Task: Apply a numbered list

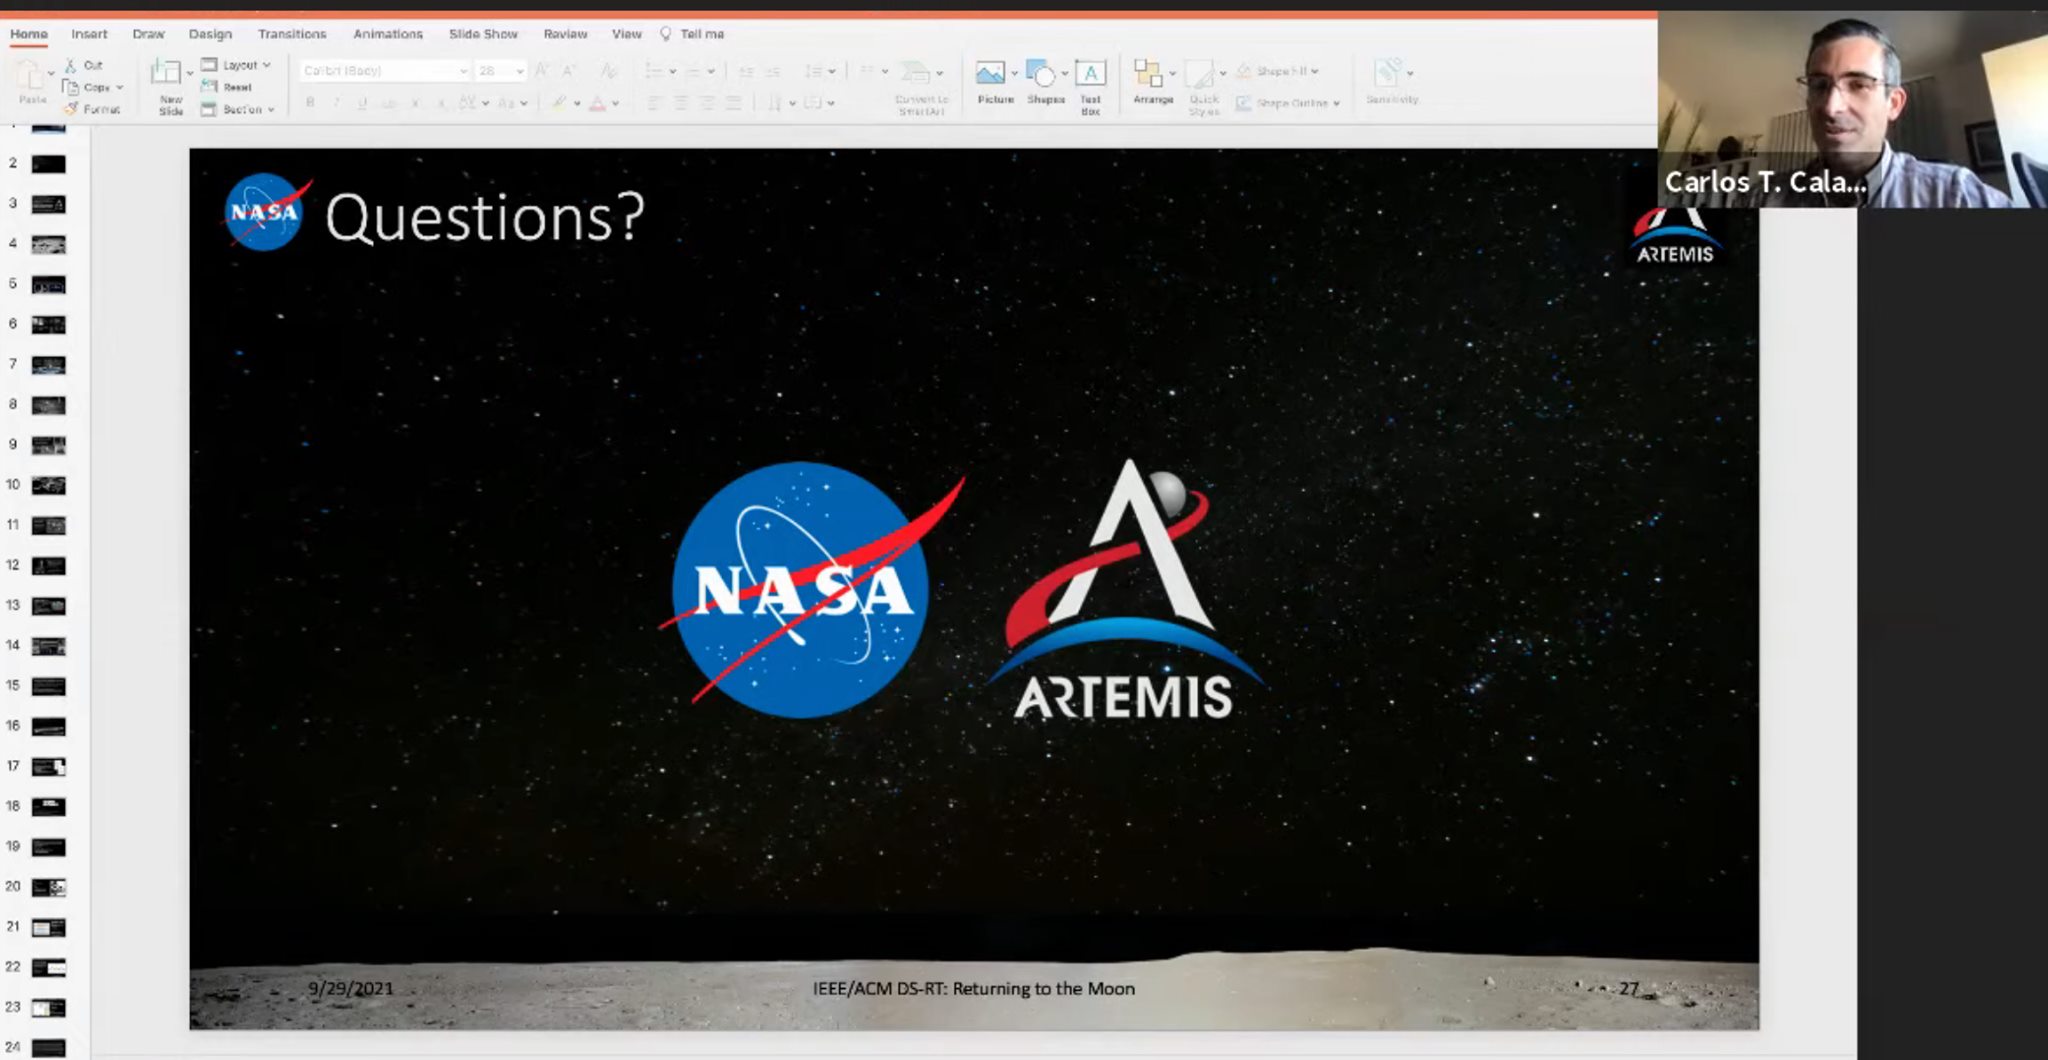Action: pos(694,70)
